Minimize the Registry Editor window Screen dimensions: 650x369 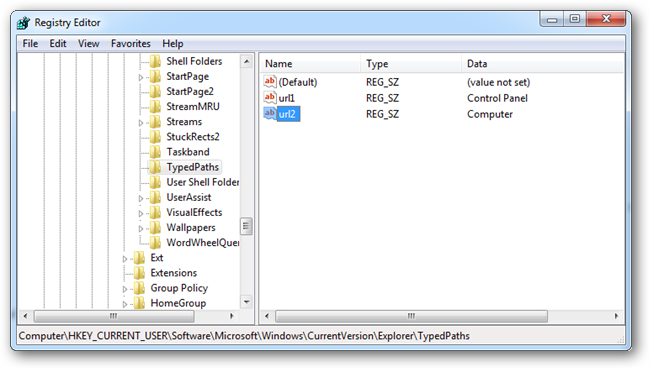(552, 19)
